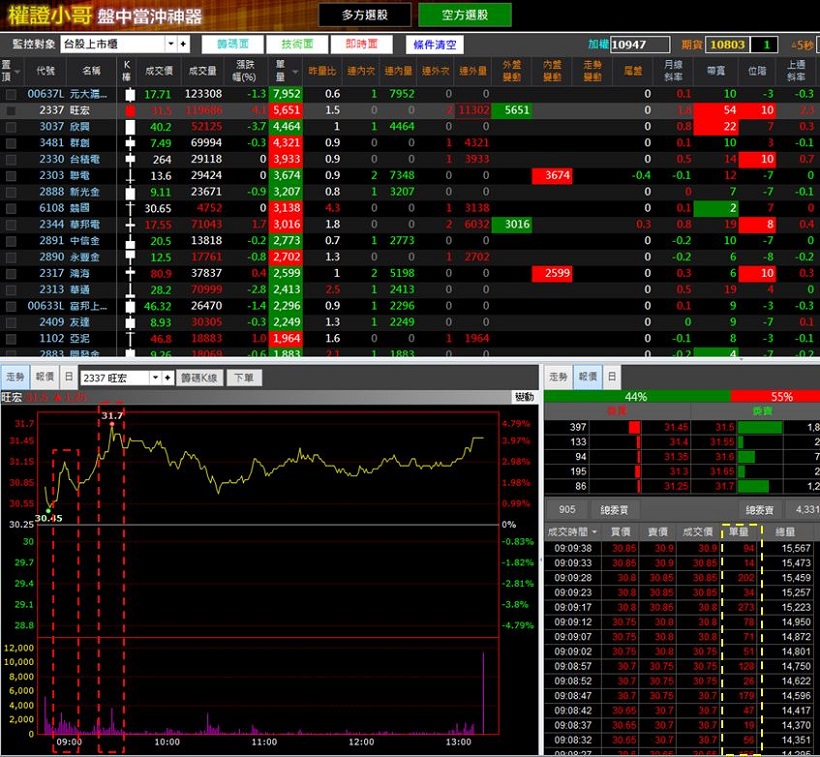820x757 pixels.
Task: Click the 技術面 filter button
Action: [297, 44]
